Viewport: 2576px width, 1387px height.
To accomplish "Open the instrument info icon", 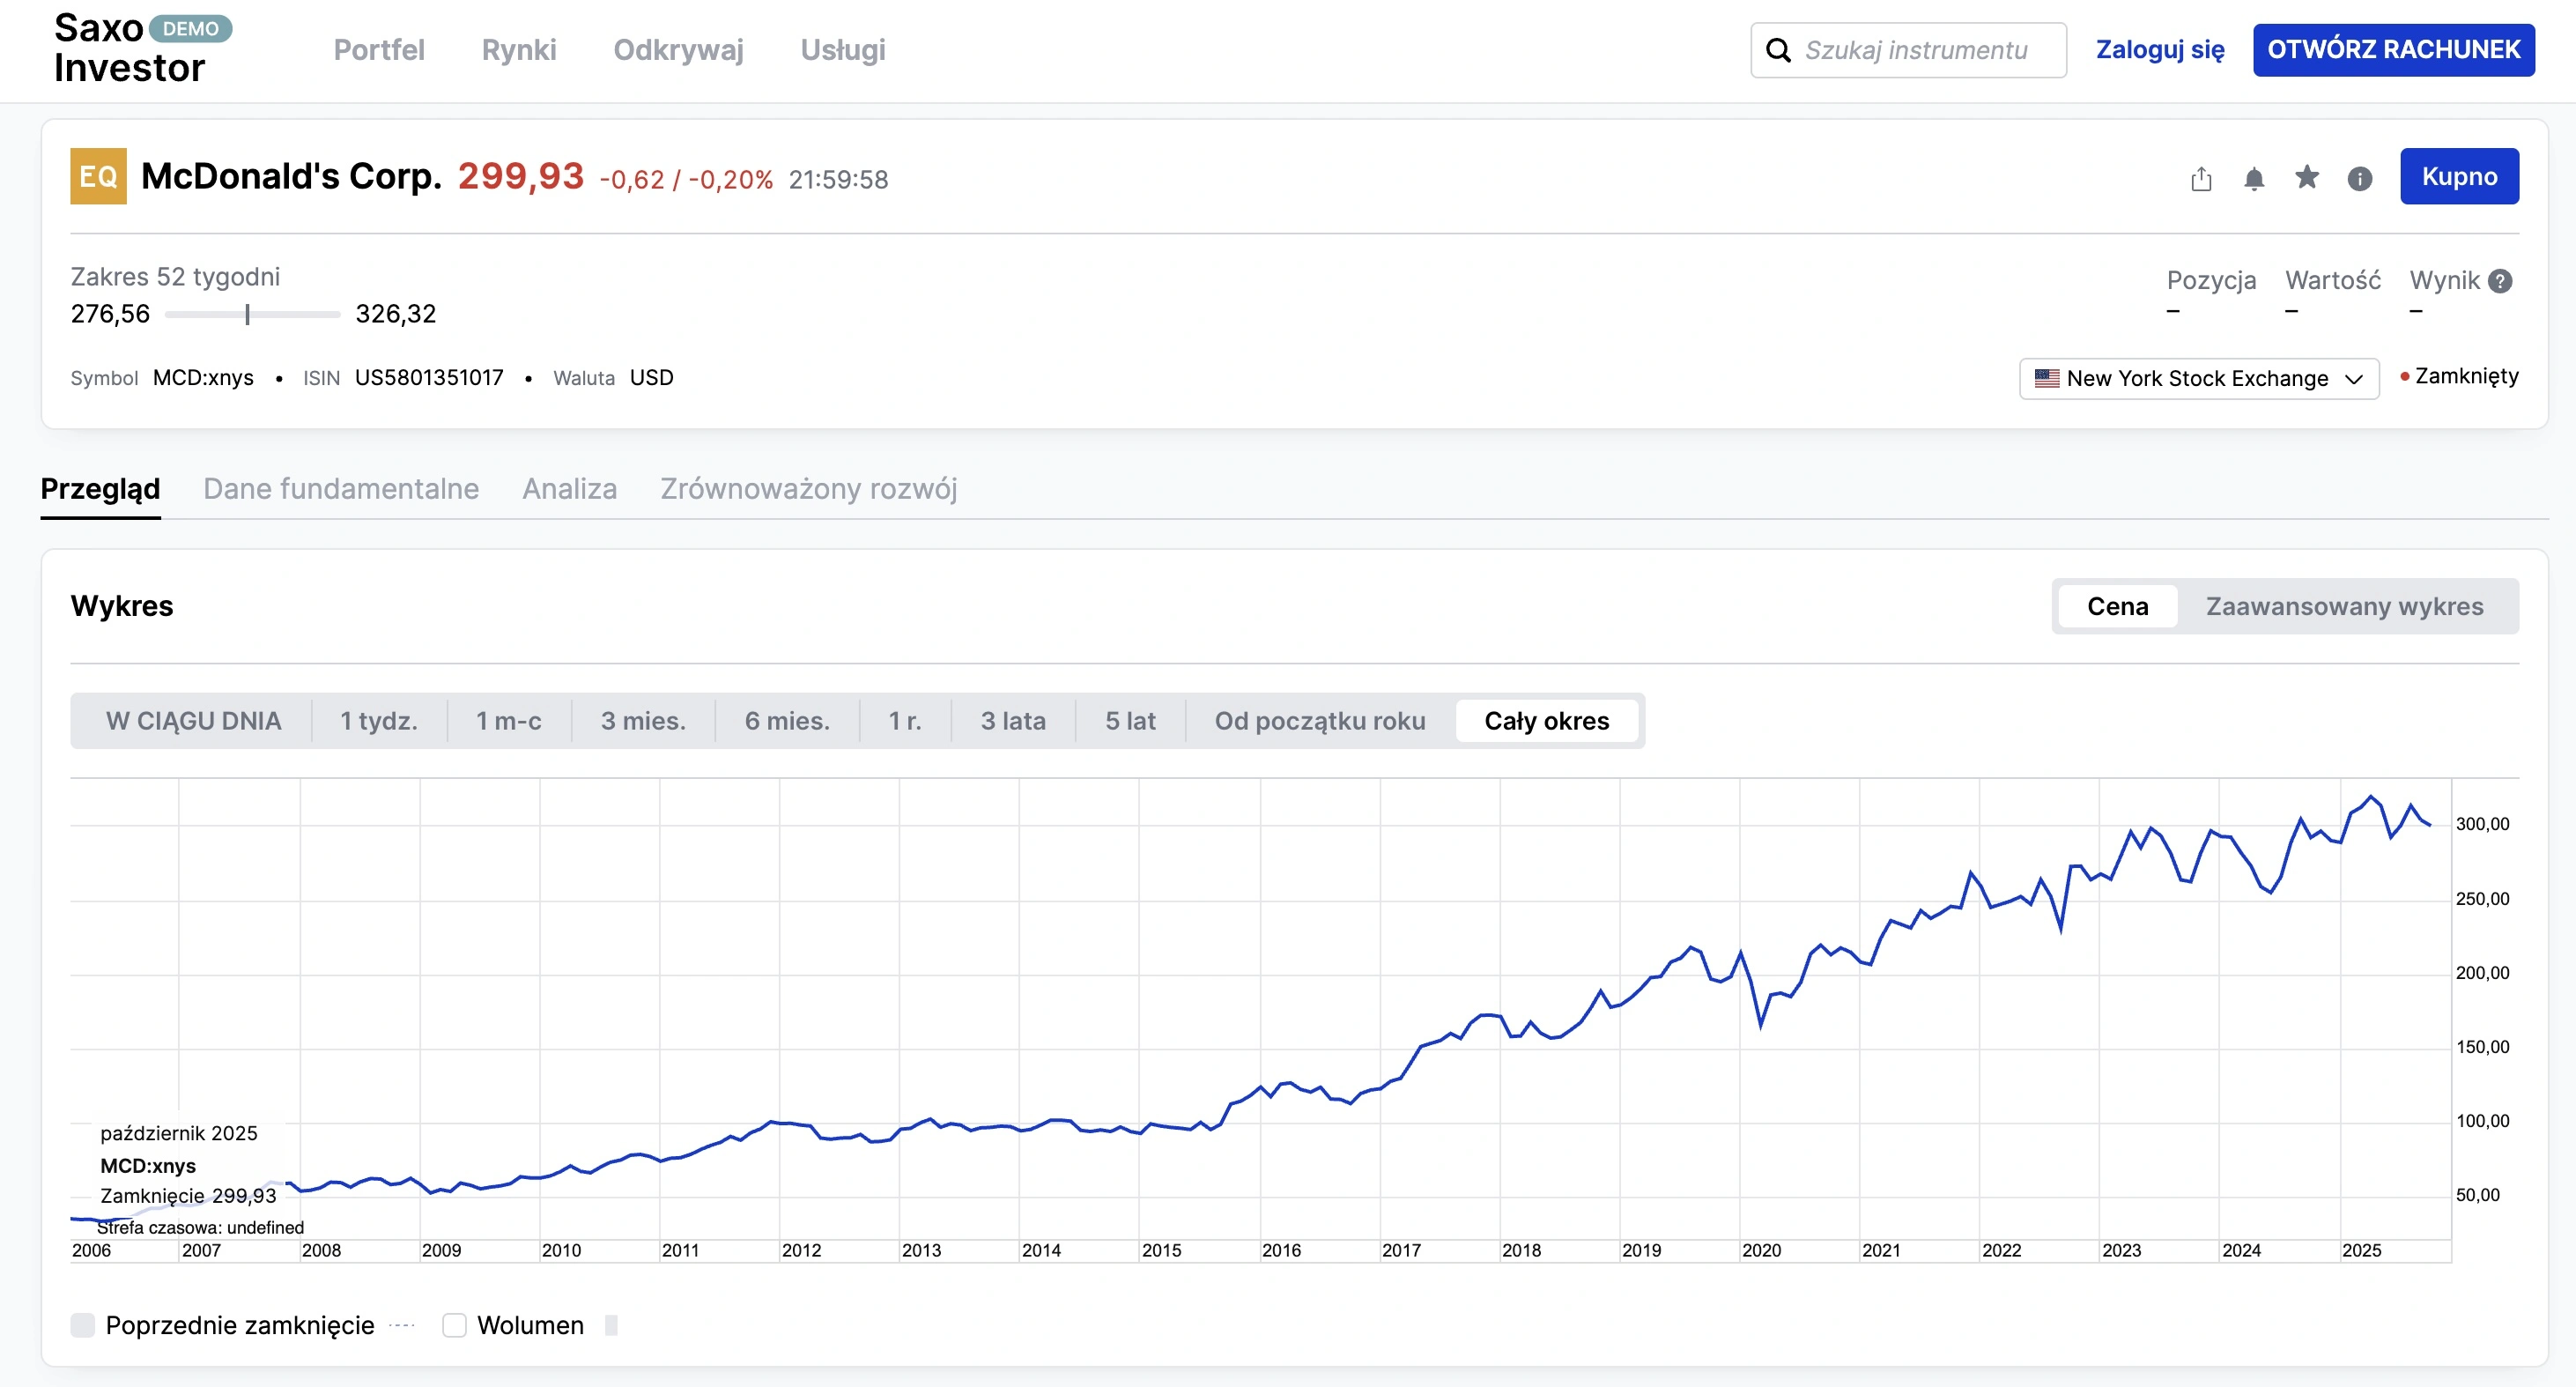I will (2360, 179).
